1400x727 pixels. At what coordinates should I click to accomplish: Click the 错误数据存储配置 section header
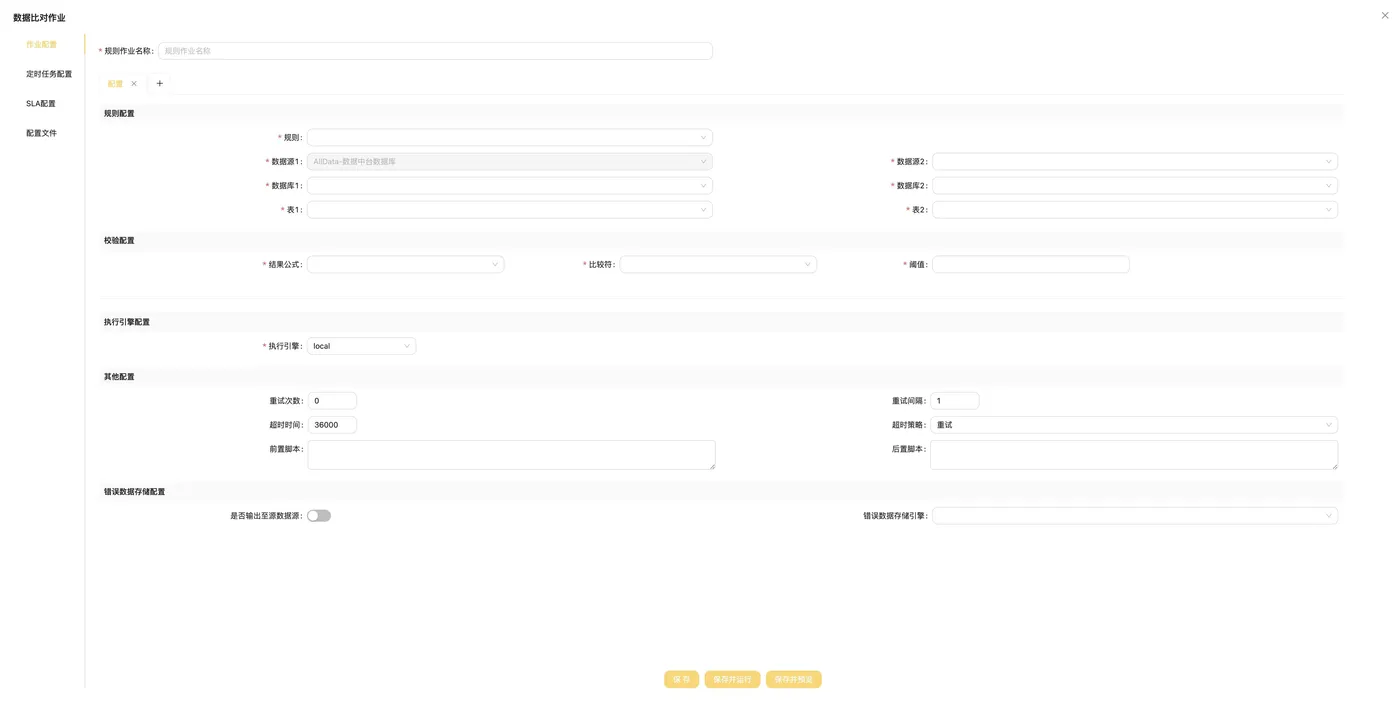(134, 492)
